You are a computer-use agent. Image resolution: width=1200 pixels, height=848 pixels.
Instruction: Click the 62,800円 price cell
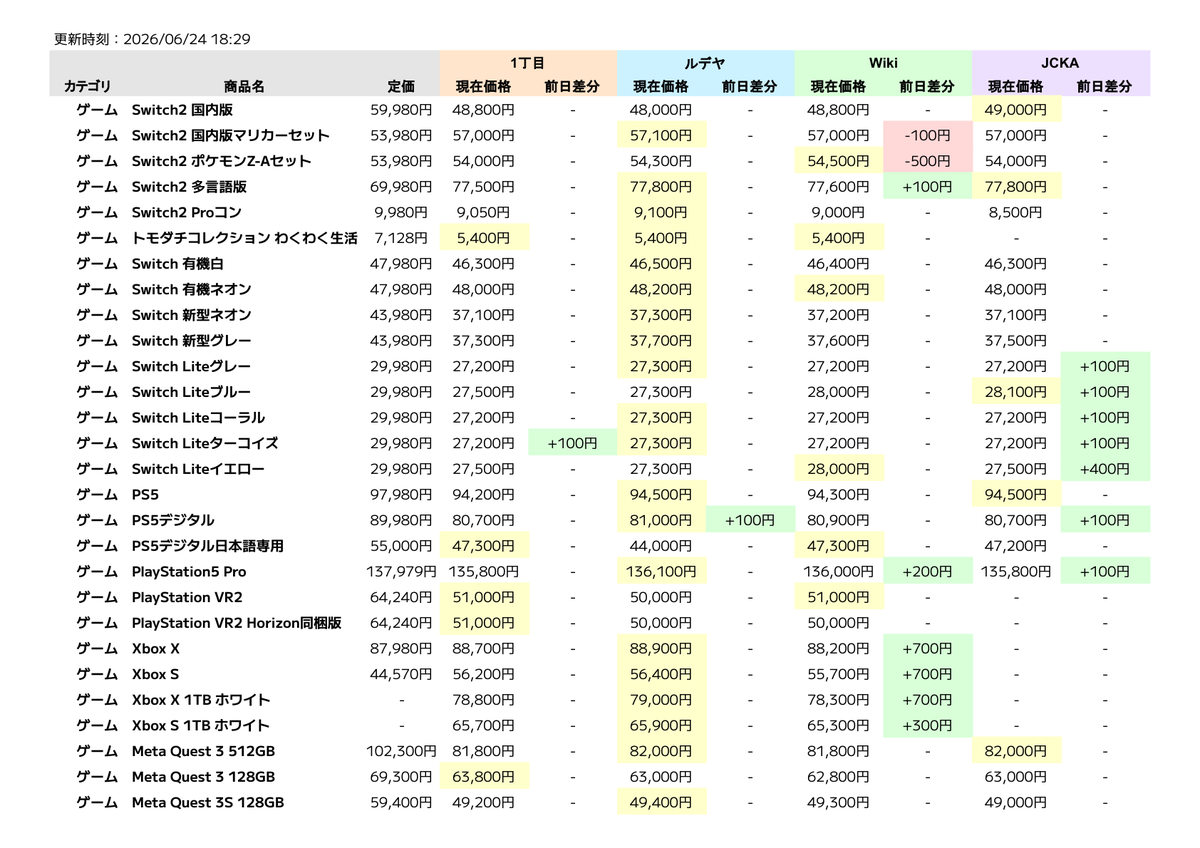pyautogui.click(x=839, y=777)
